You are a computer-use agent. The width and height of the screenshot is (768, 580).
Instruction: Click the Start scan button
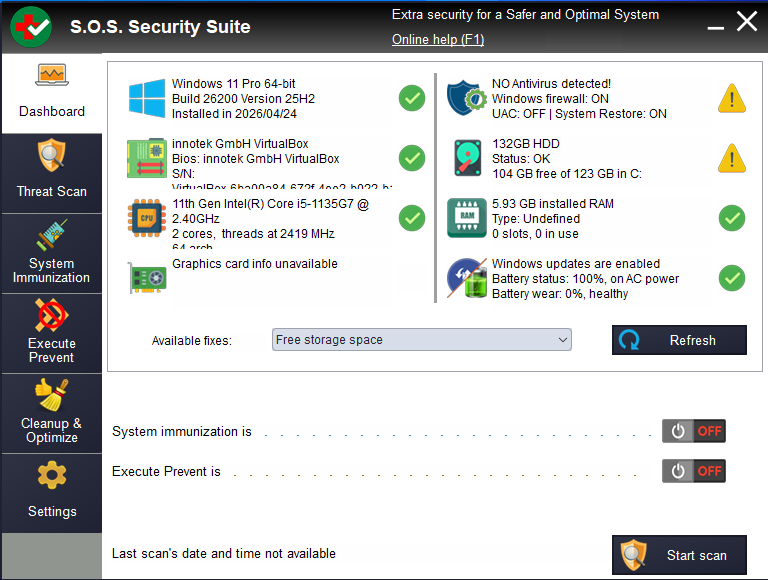pos(679,555)
